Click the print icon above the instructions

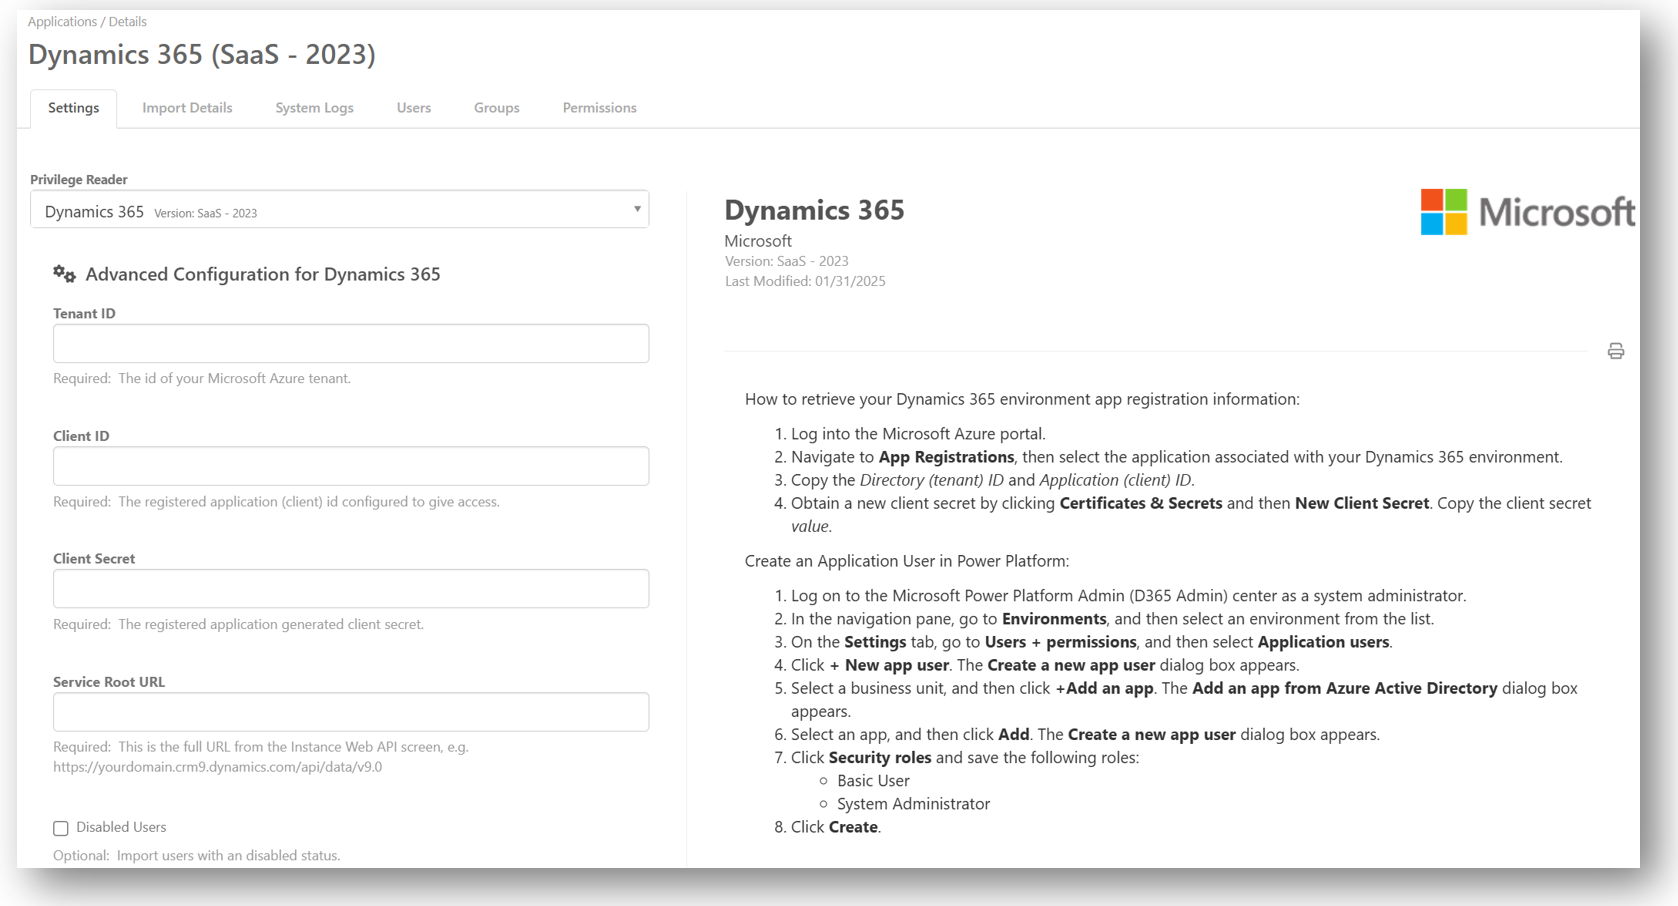pyautogui.click(x=1615, y=351)
